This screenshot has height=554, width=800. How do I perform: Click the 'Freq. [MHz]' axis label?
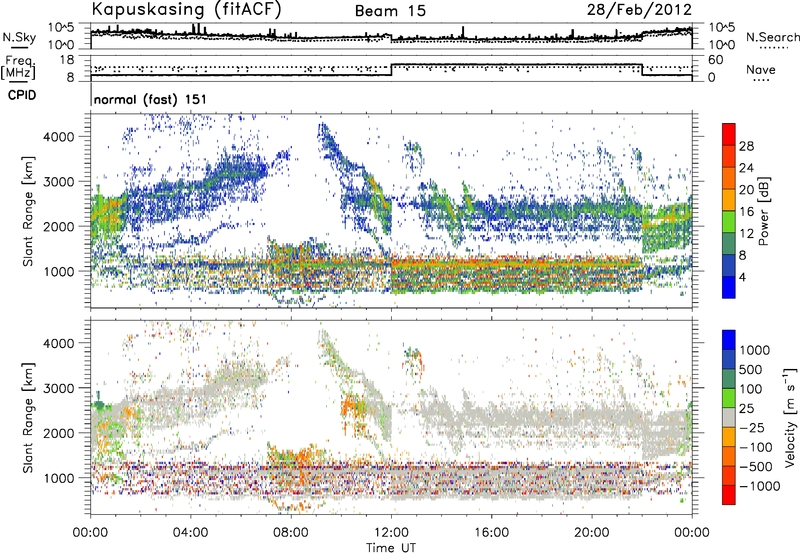(18, 67)
